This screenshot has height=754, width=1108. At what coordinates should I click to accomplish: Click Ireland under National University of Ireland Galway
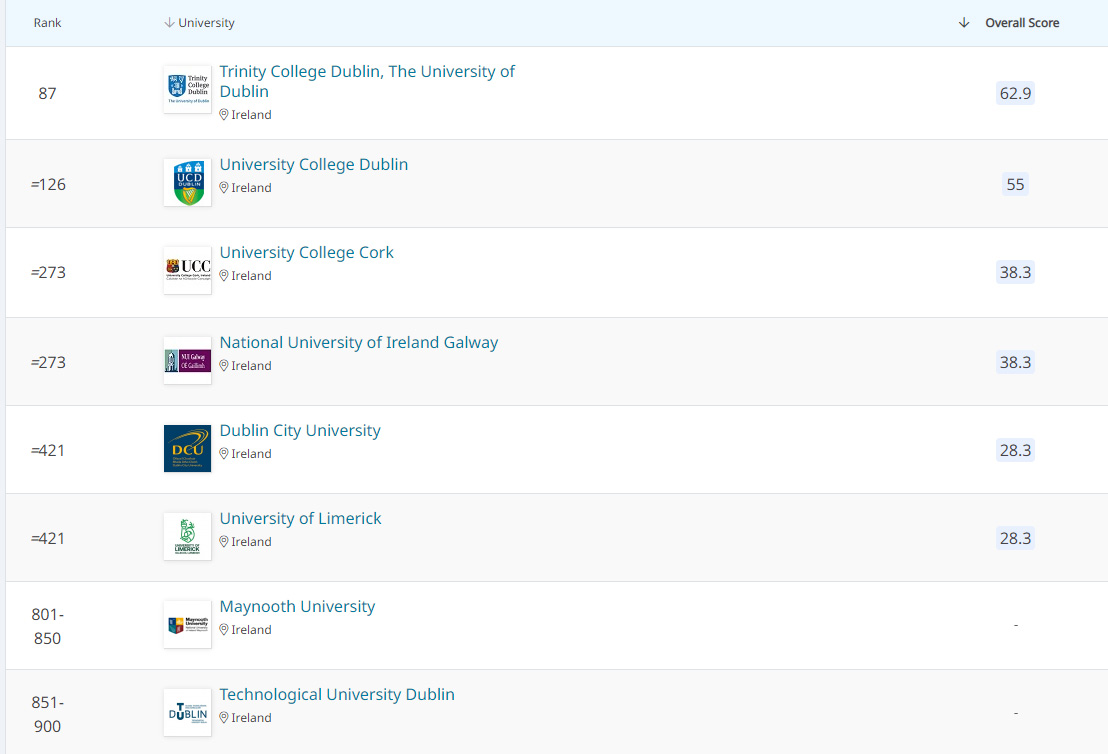click(252, 365)
